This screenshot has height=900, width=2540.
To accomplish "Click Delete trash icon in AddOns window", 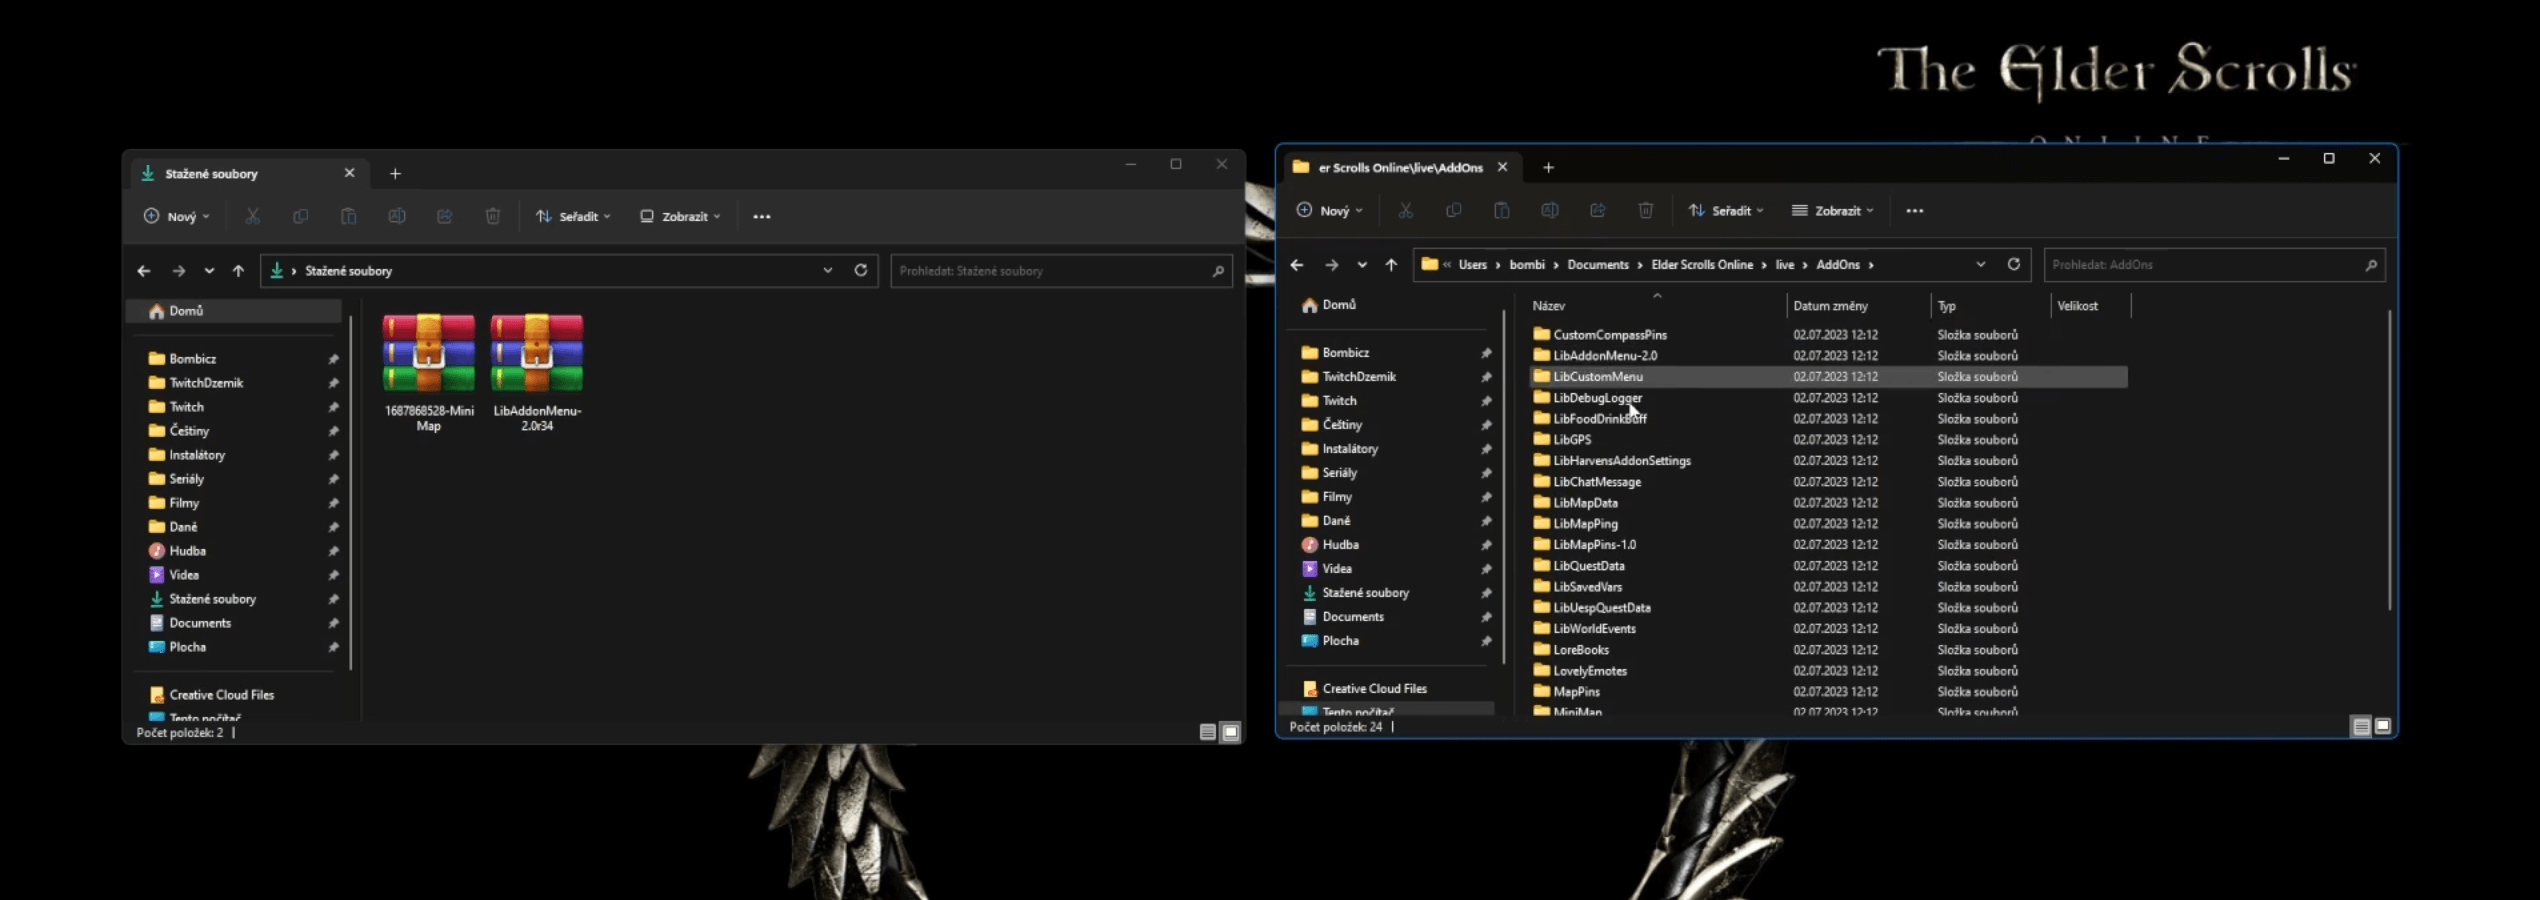I will coord(1646,210).
